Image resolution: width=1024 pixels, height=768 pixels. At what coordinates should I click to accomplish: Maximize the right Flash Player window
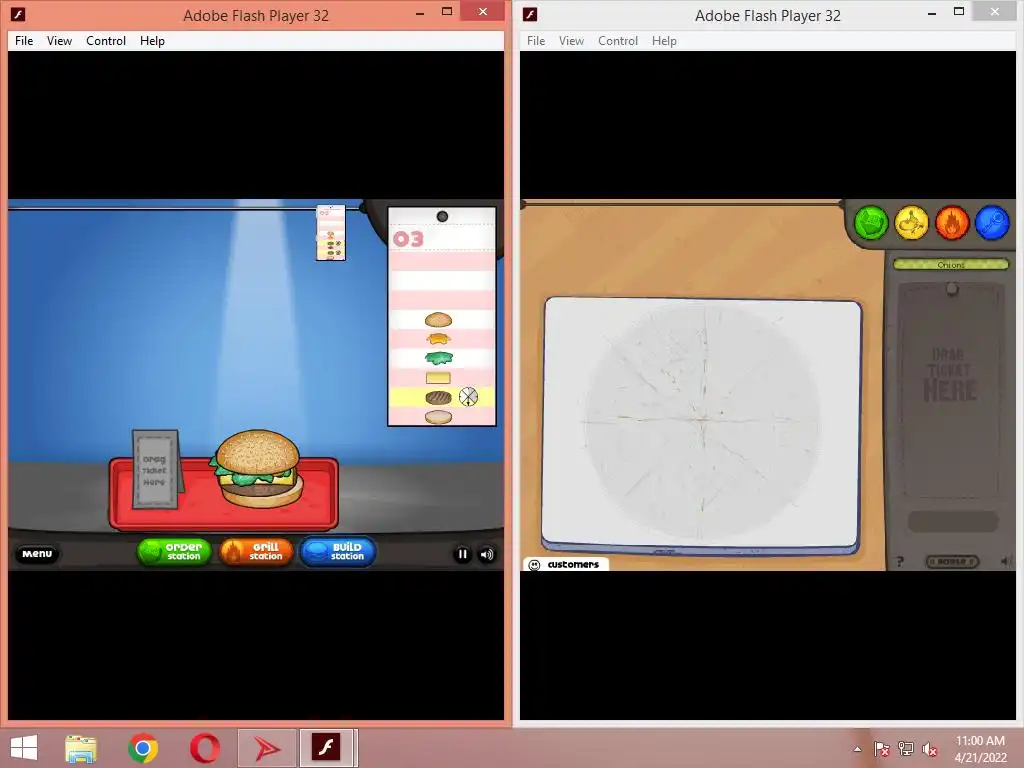pos(959,11)
